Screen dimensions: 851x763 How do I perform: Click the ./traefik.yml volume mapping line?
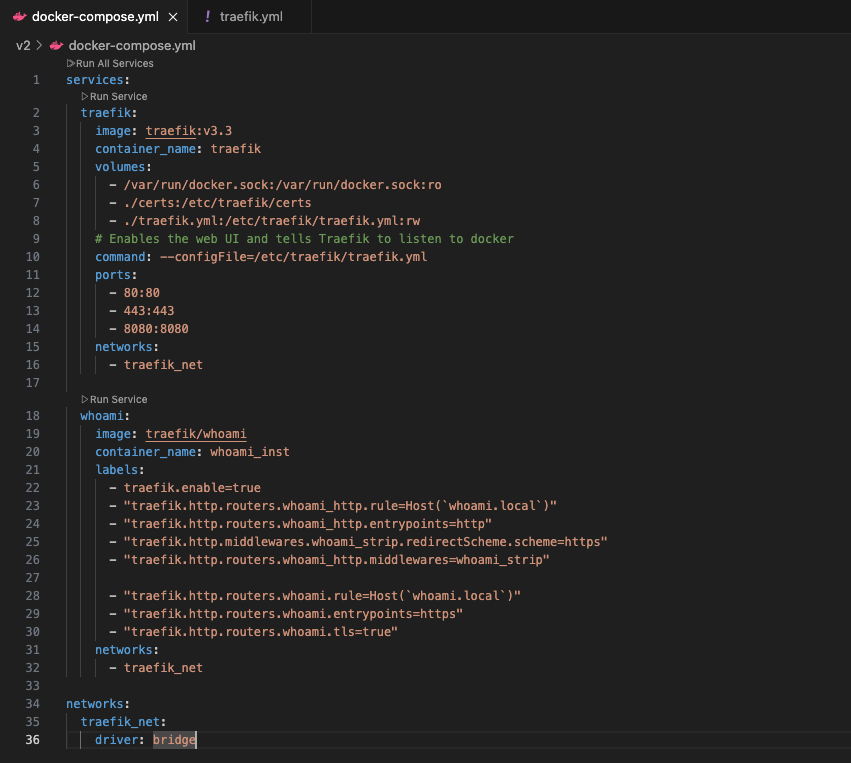coord(271,221)
